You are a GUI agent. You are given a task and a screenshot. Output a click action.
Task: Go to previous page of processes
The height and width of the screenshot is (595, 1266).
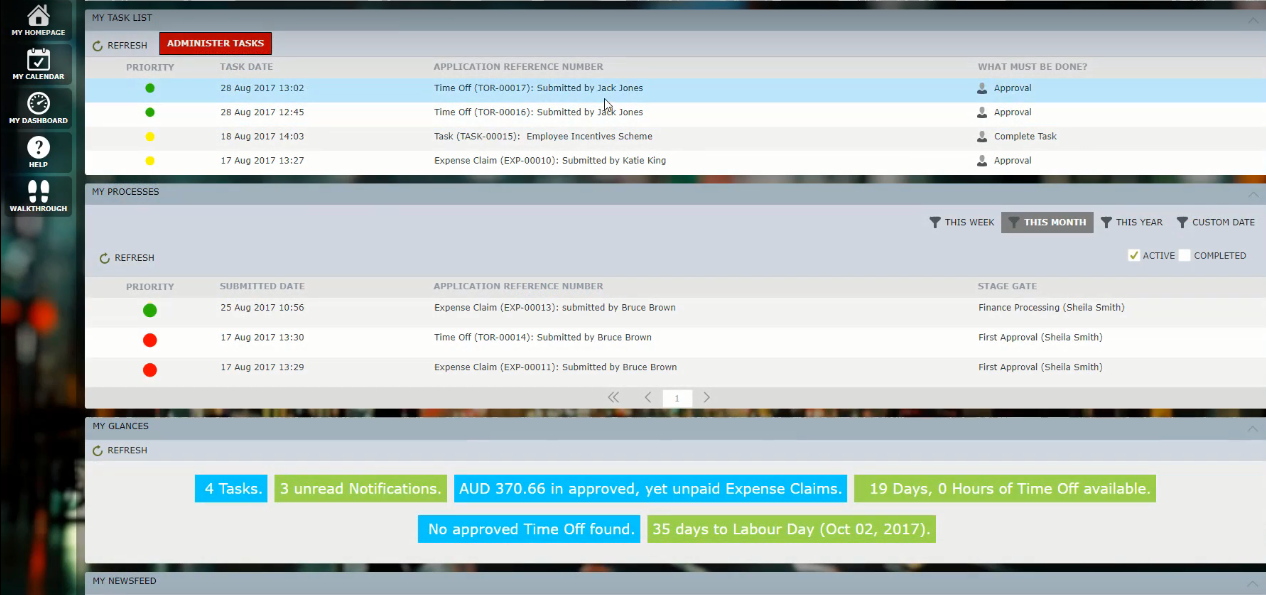pos(648,397)
